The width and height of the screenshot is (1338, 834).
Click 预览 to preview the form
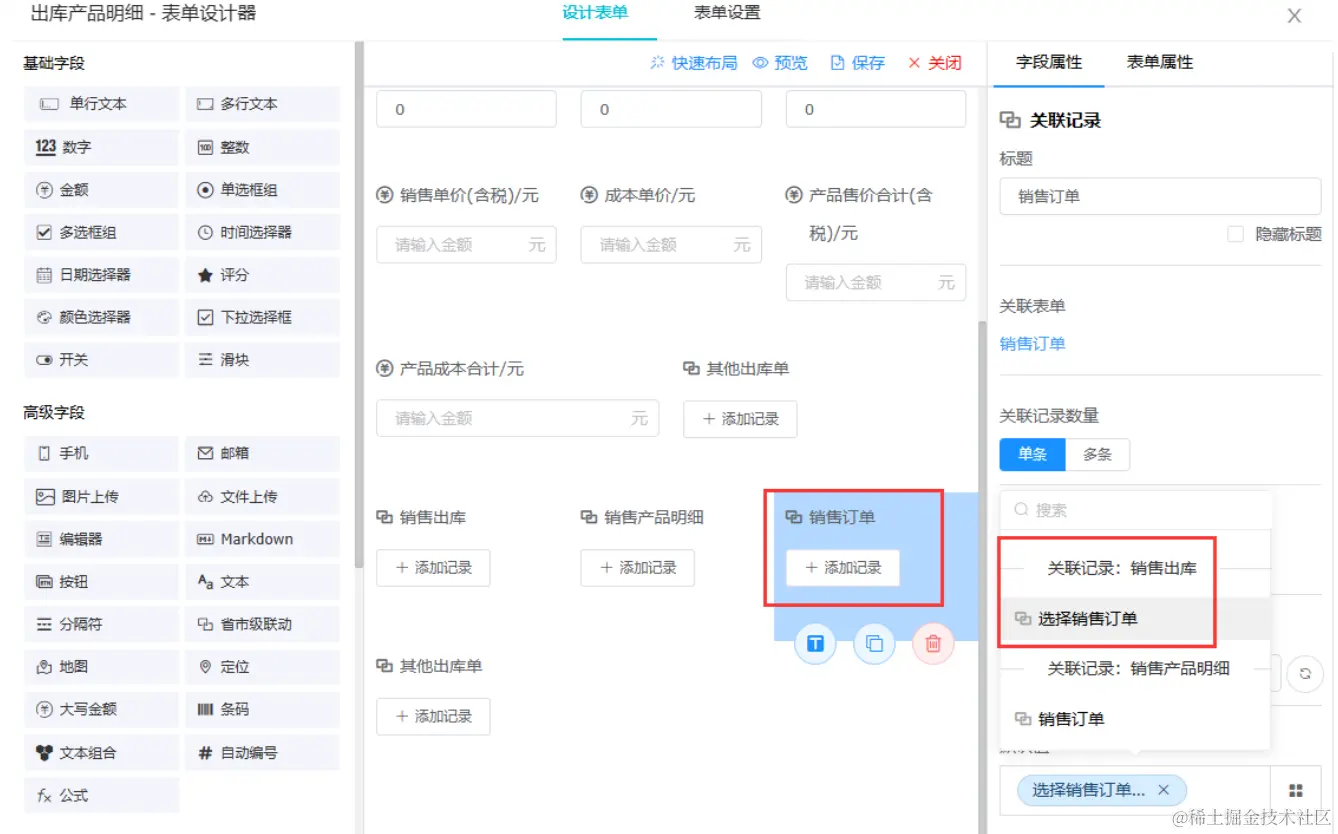tap(780, 63)
